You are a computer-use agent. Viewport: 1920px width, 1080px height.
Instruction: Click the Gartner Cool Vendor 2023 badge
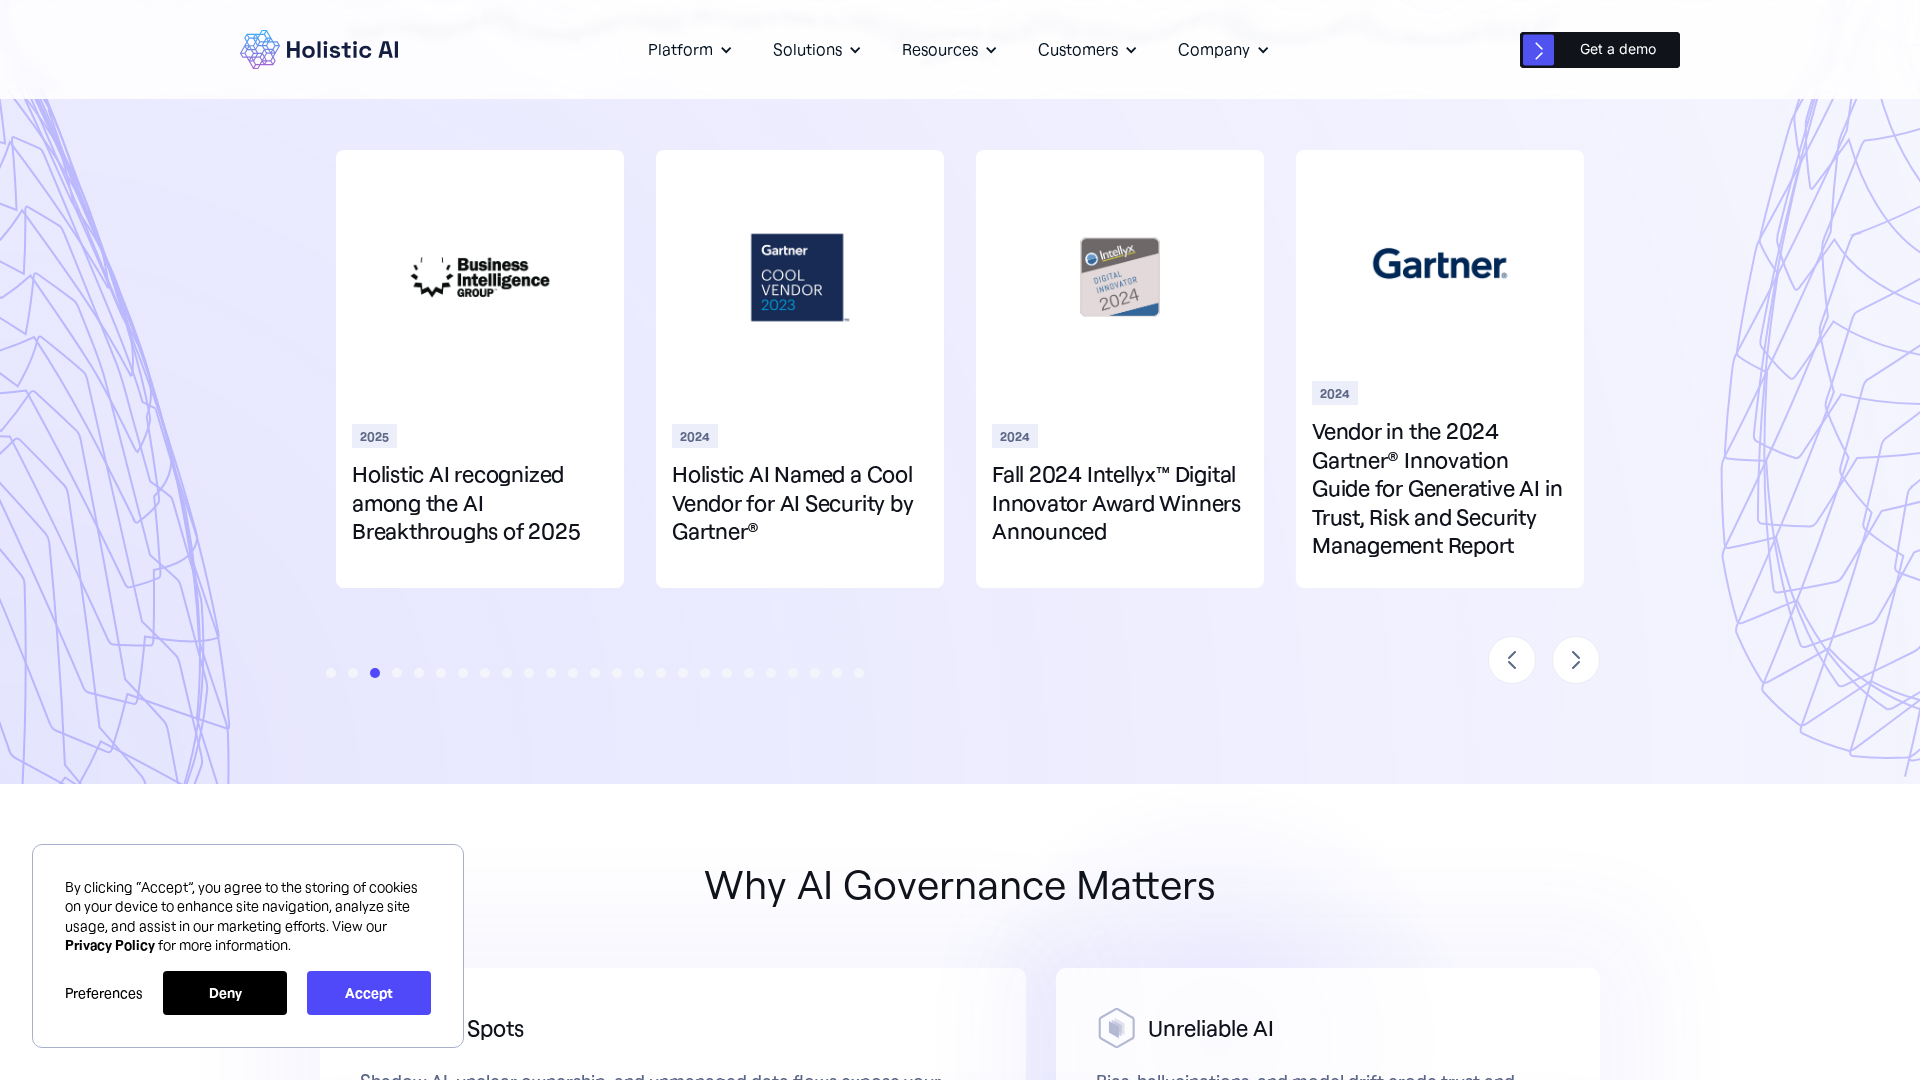click(798, 277)
